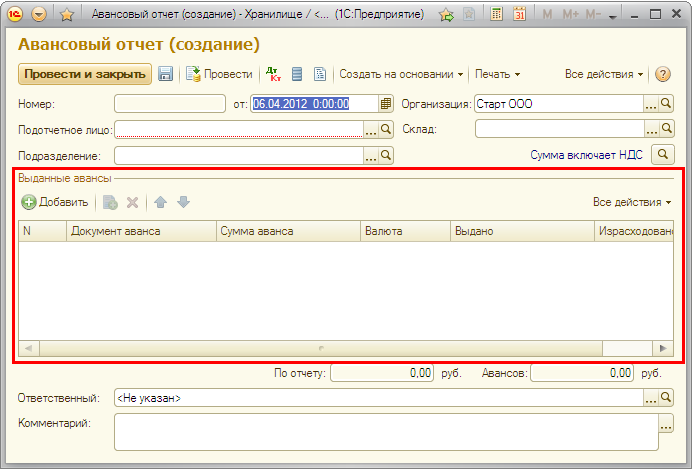The image size is (692, 469).
Task: Click the Подразделение input field
Action: click(x=239, y=155)
